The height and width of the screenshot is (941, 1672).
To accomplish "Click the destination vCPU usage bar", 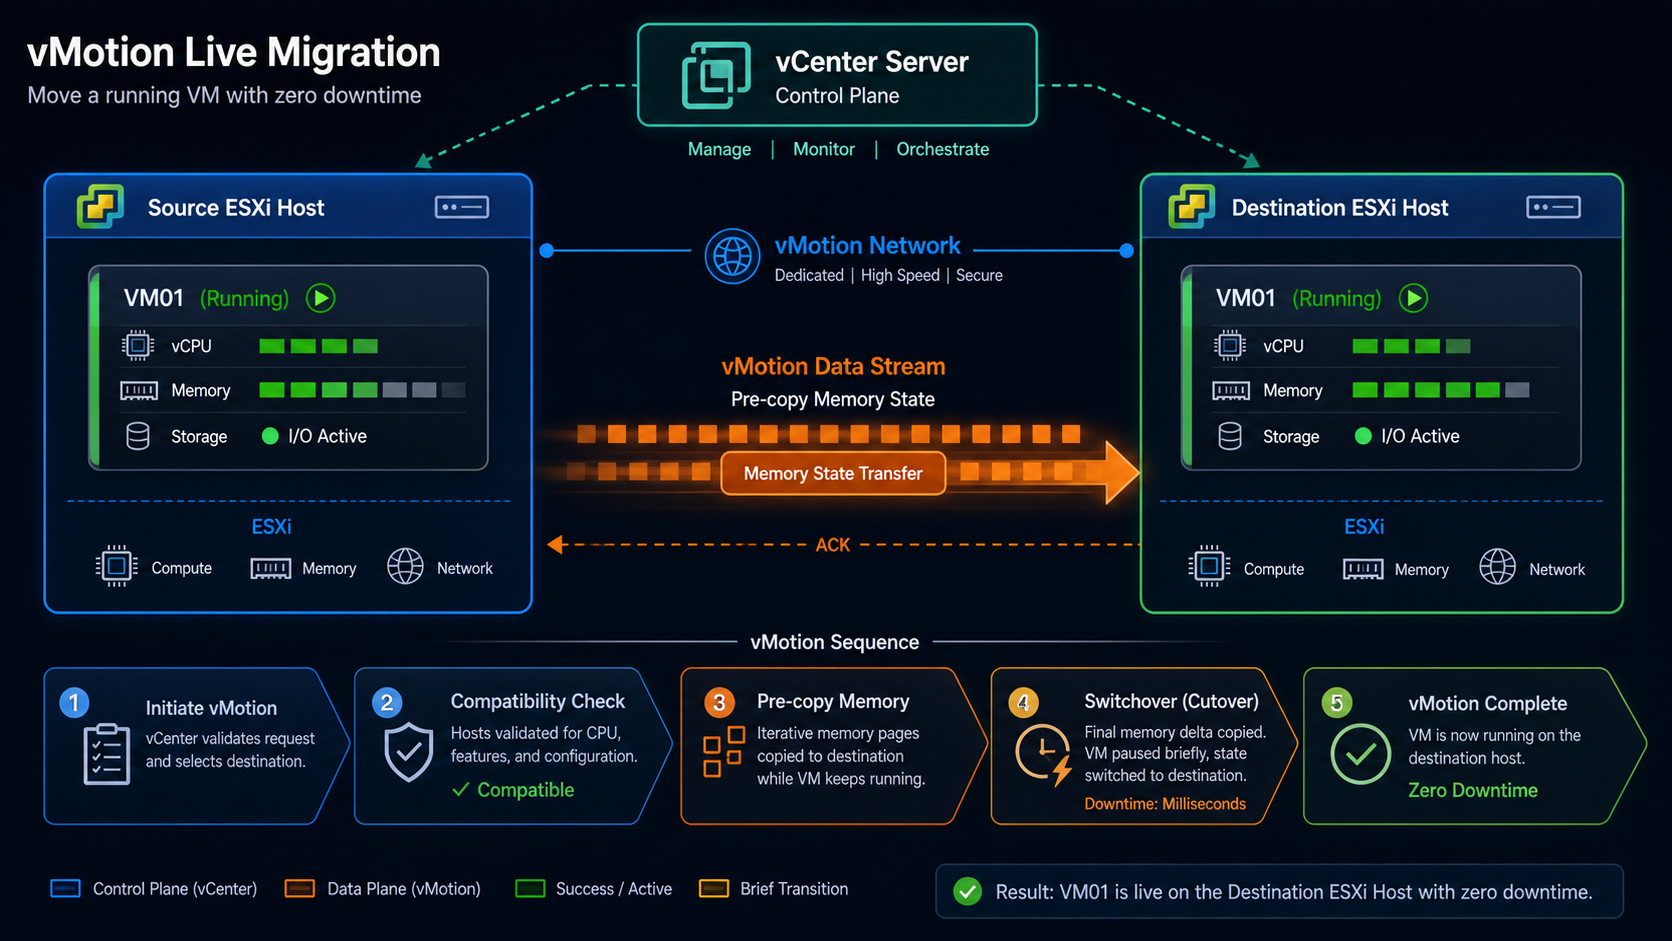I will pyautogui.click(x=1411, y=346).
